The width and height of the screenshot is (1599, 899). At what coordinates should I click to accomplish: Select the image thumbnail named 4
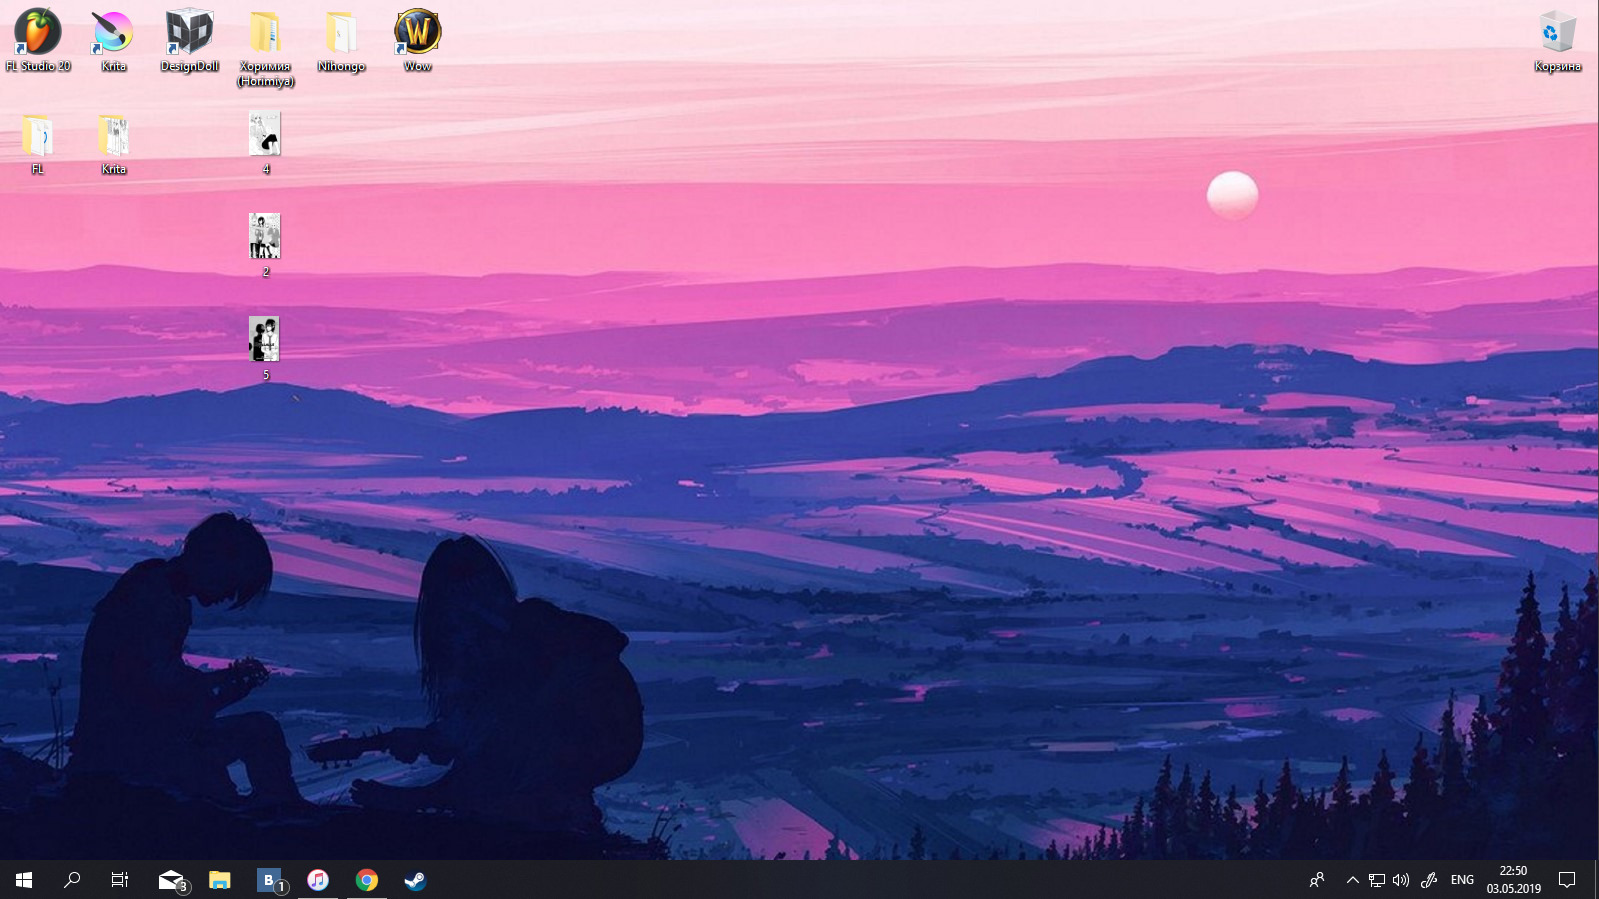point(265,134)
